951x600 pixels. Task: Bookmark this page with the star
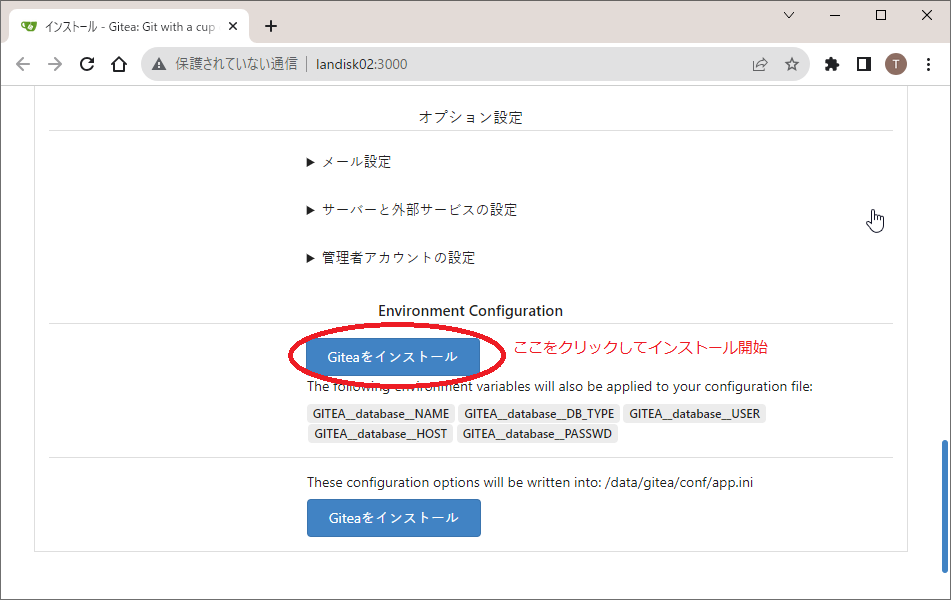pyautogui.click(x=792, y=64)
